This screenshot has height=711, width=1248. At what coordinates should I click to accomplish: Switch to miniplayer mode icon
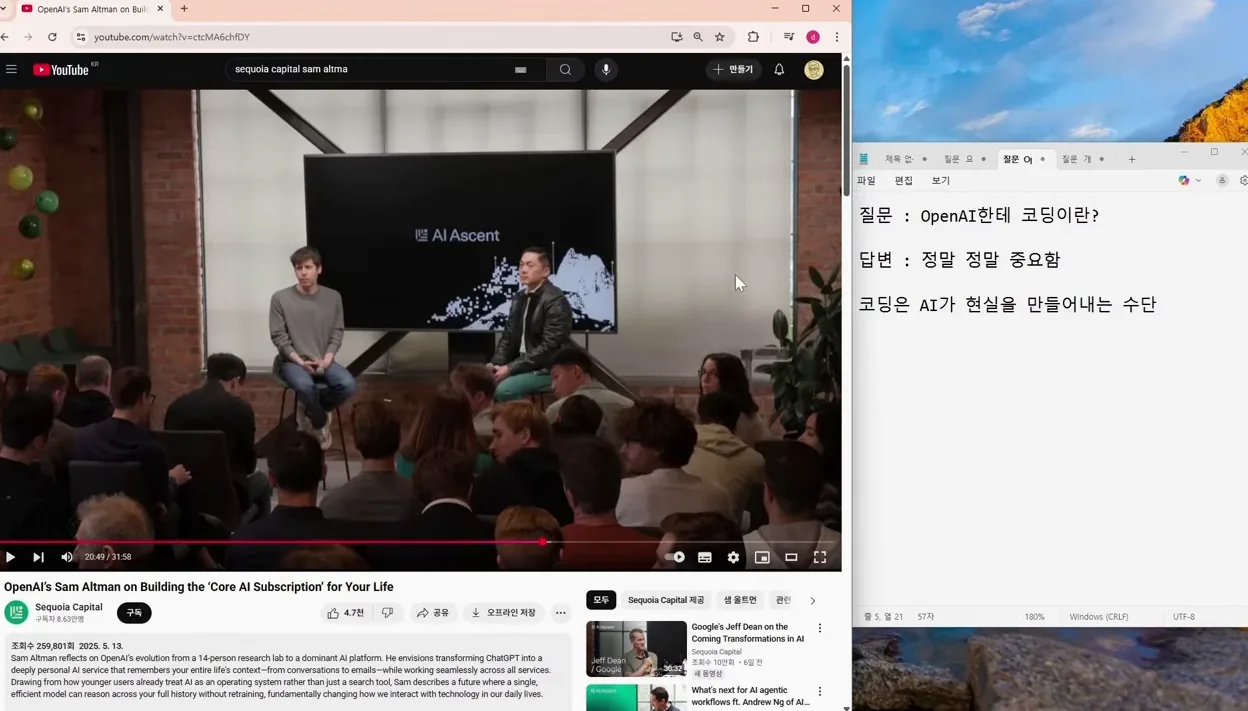[x=762, y=557]
